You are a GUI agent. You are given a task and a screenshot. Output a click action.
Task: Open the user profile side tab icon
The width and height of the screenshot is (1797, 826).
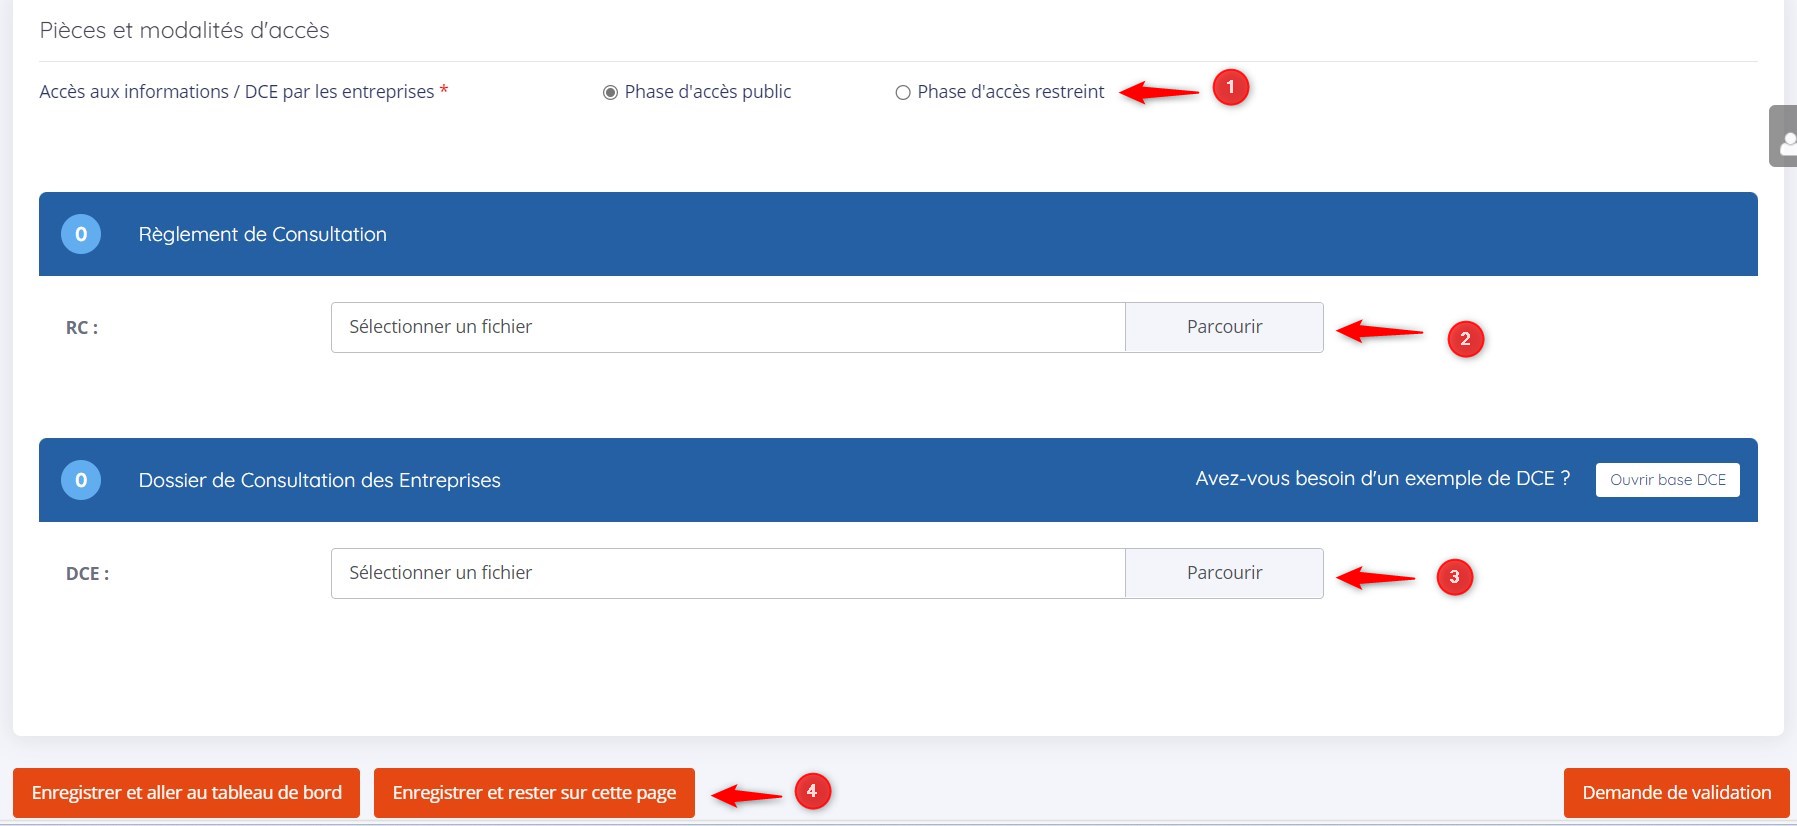pos(1784,136)
